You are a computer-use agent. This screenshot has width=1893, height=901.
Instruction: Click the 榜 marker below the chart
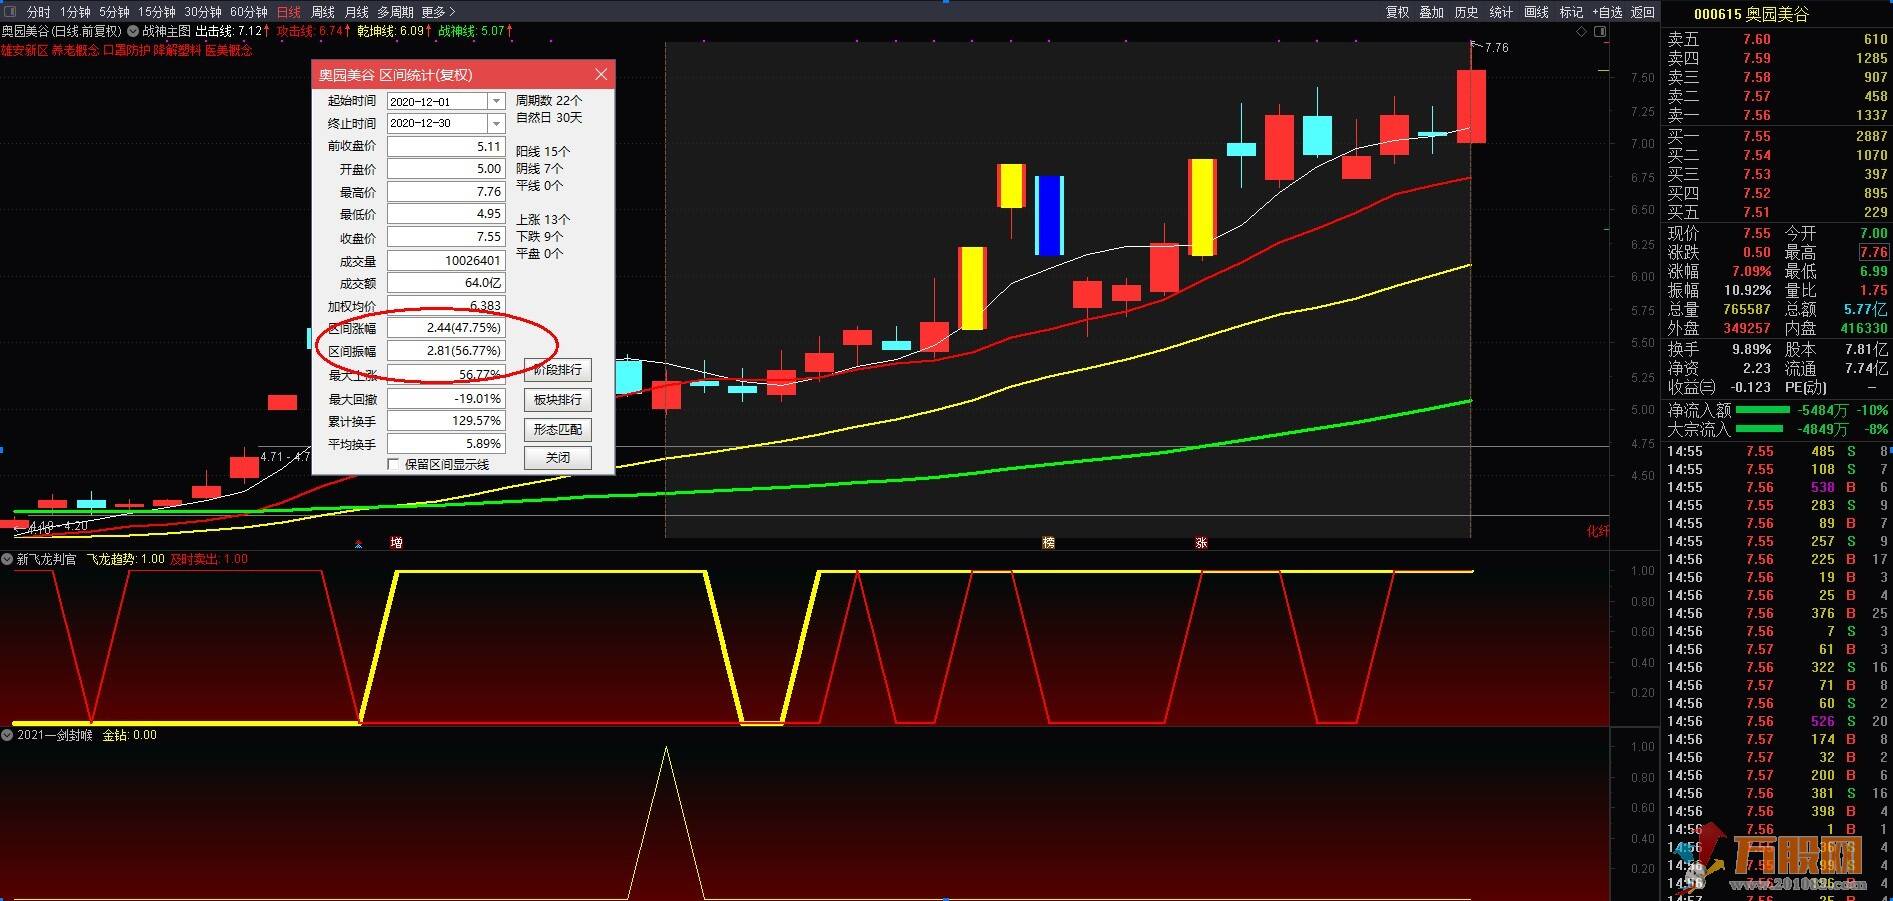coord(1048,543)
